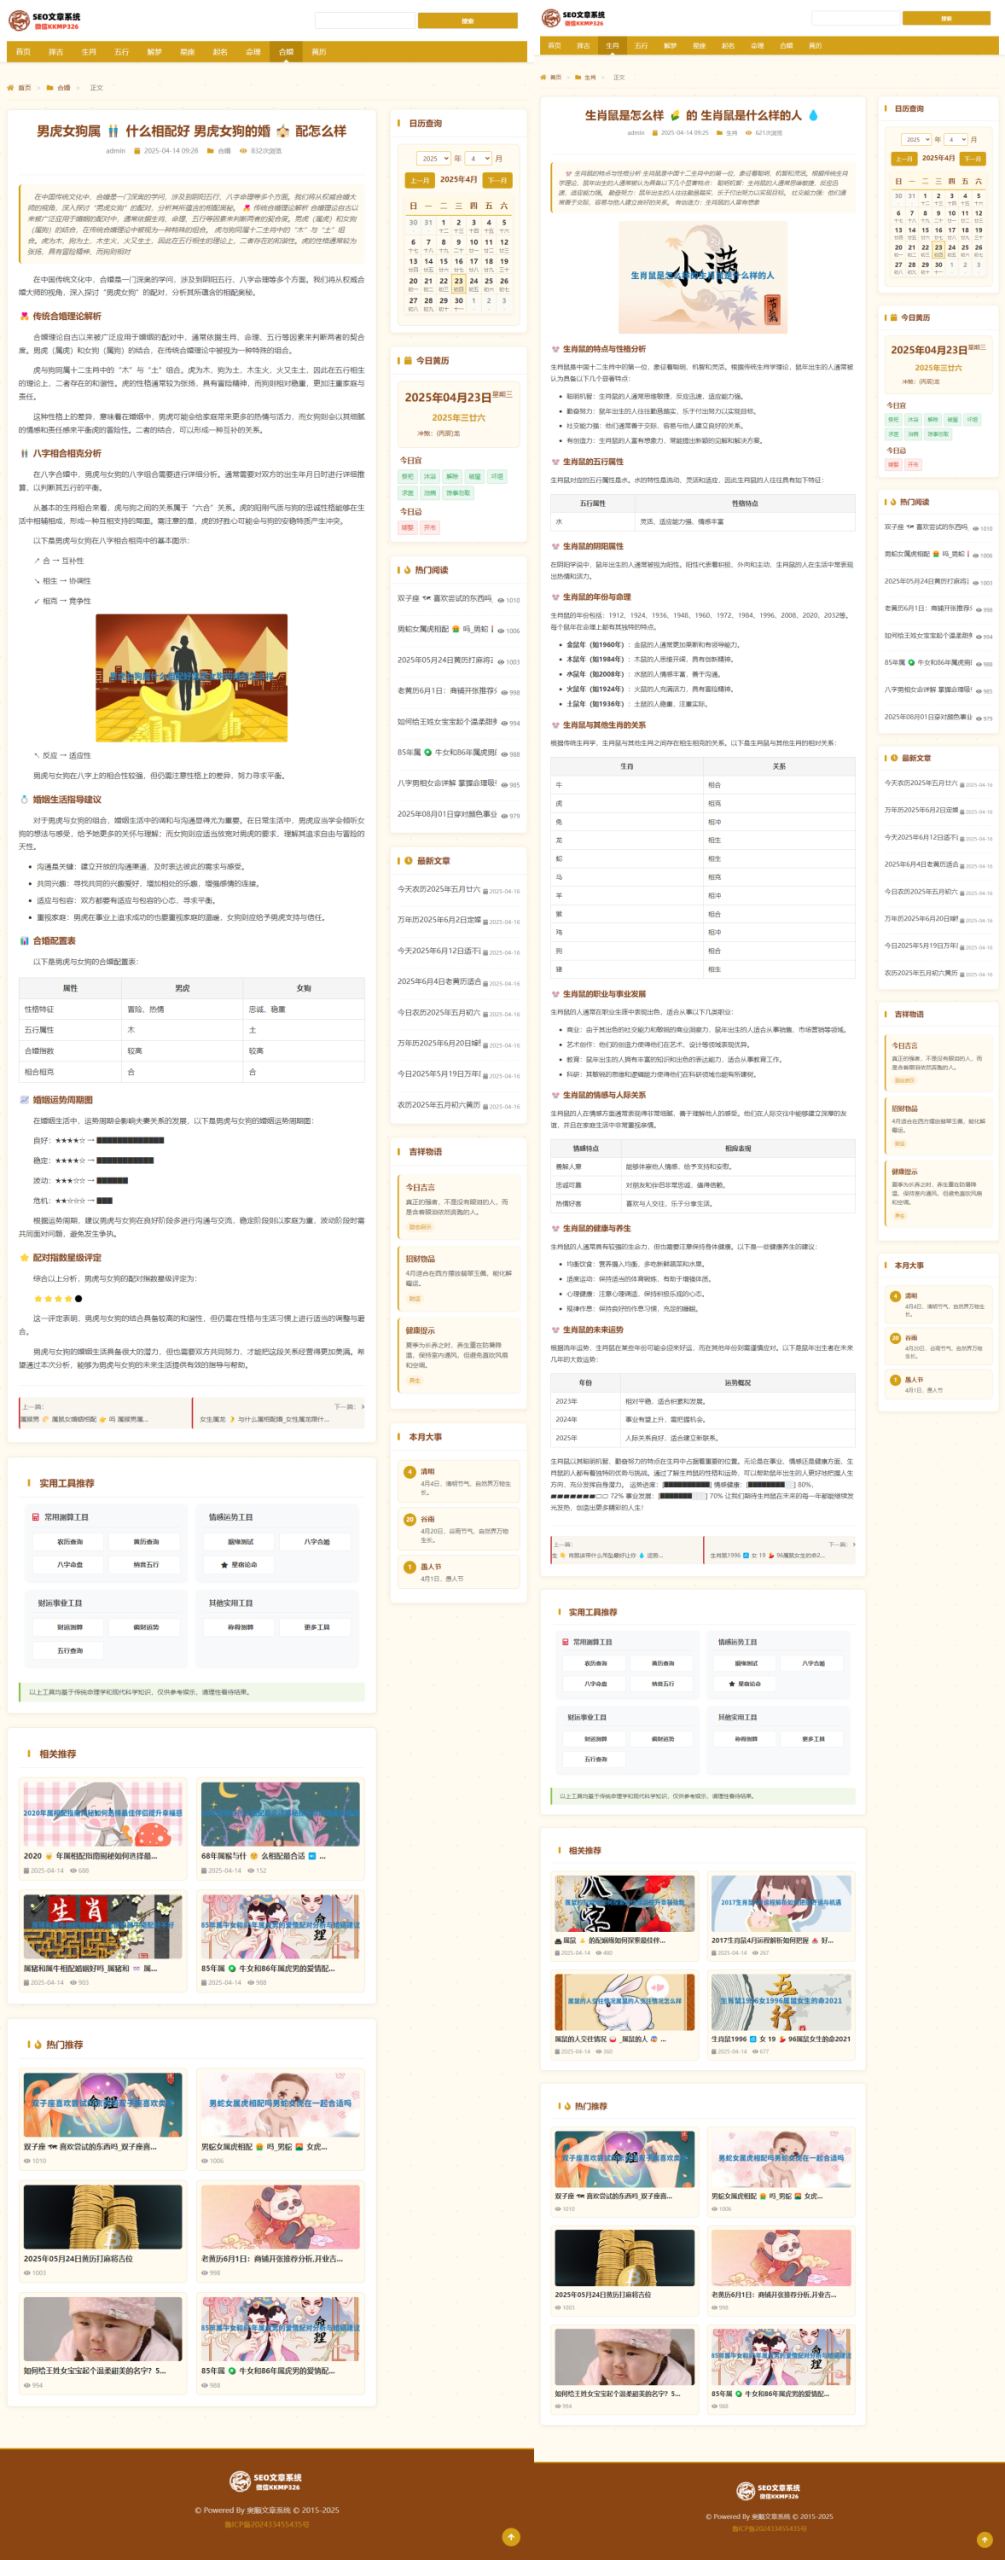The width and height of the screenshot is (1005, 2560).
Task: Click the 搜索 button on the 男虎女狗 page header
Action: [x=467, y=20]
